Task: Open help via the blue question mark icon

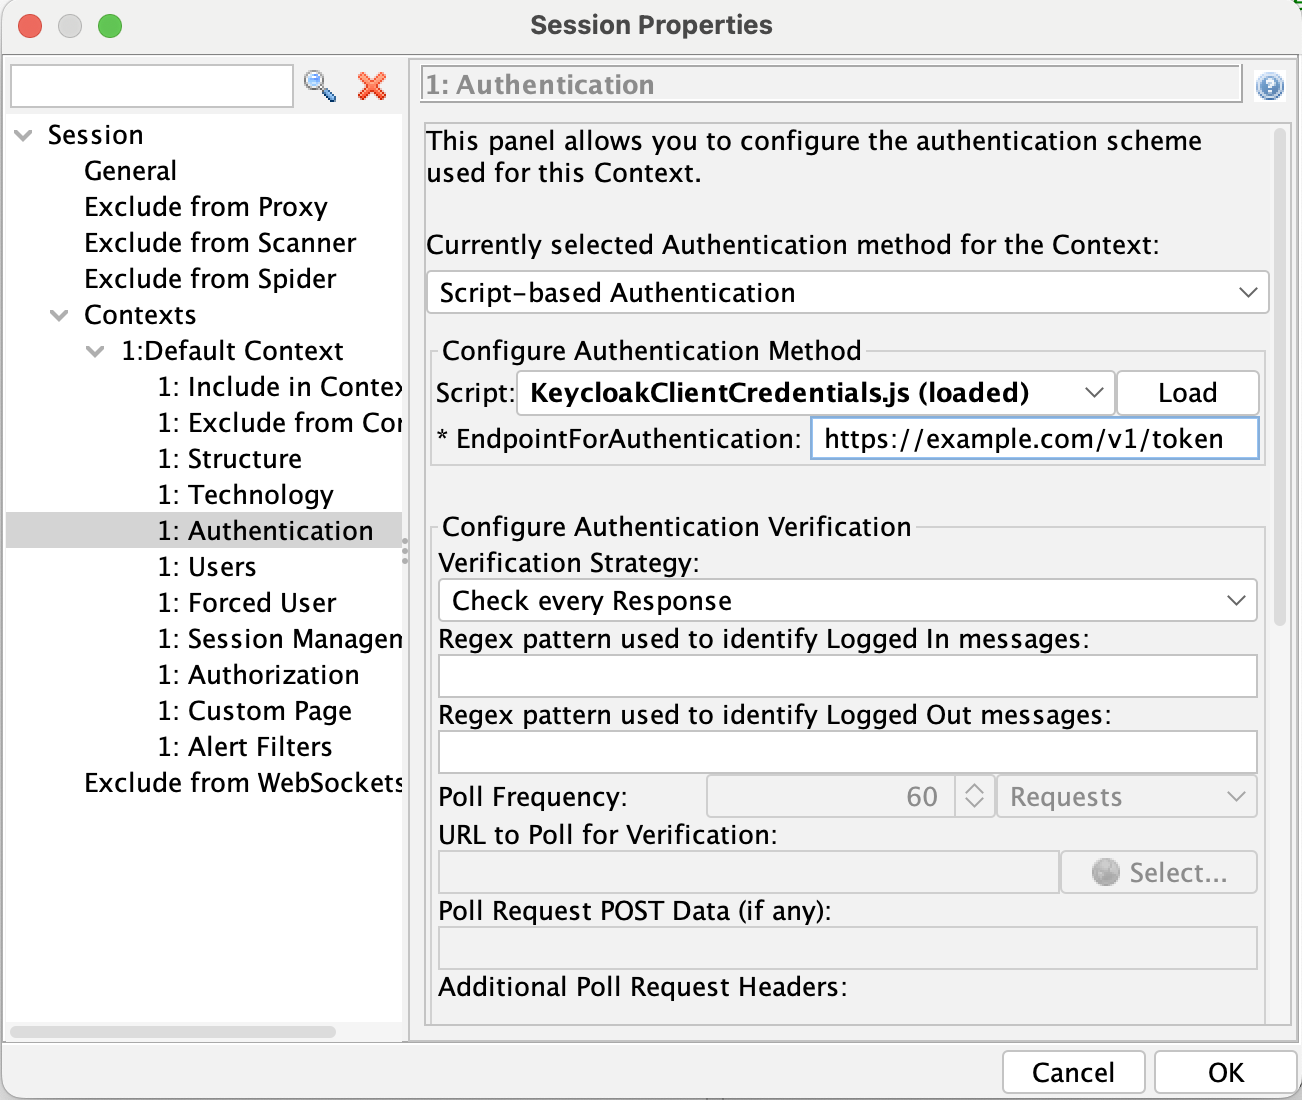Action: click(x=1269, y=86)
